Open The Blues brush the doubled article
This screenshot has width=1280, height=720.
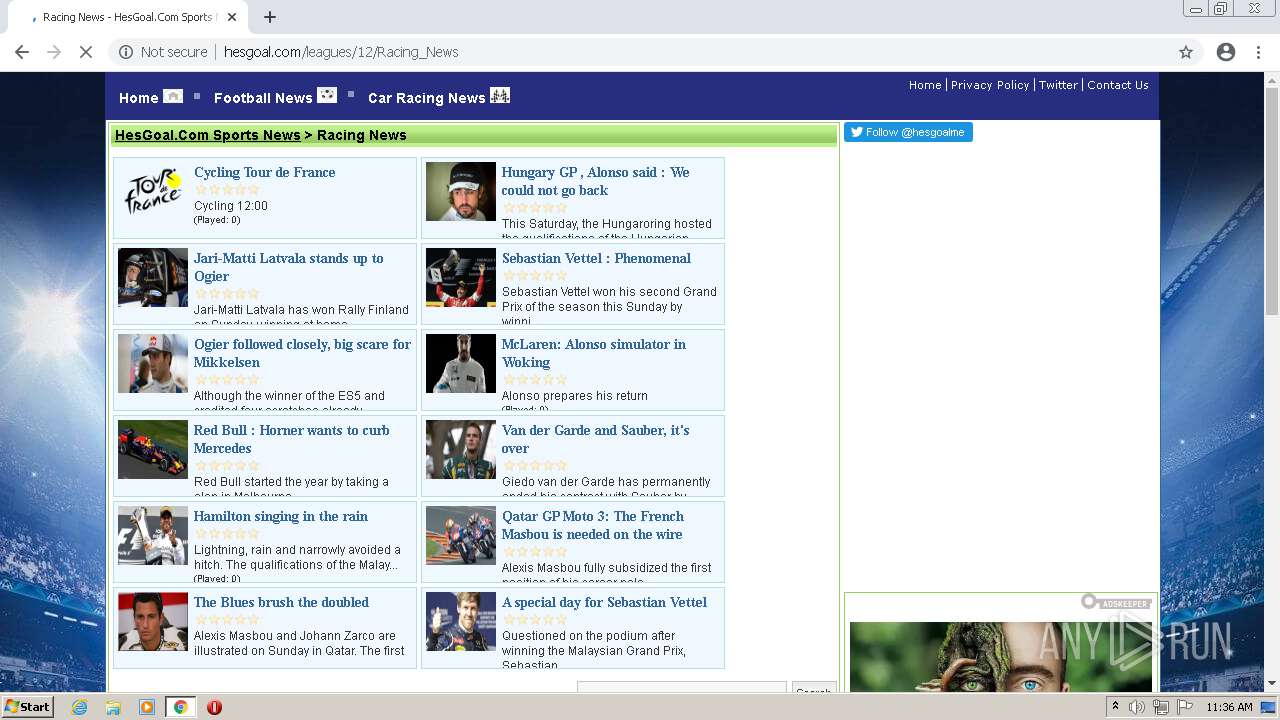[281, 602]
